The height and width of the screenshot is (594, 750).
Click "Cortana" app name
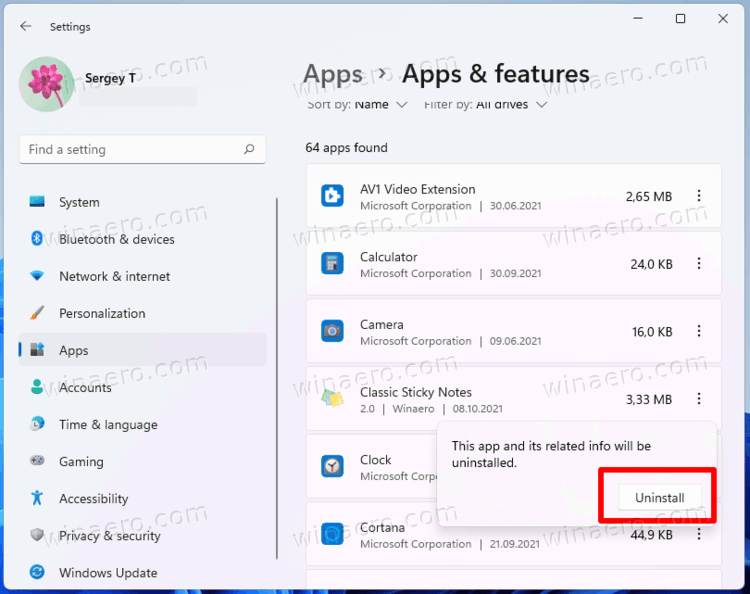click(x=382, y=528)
